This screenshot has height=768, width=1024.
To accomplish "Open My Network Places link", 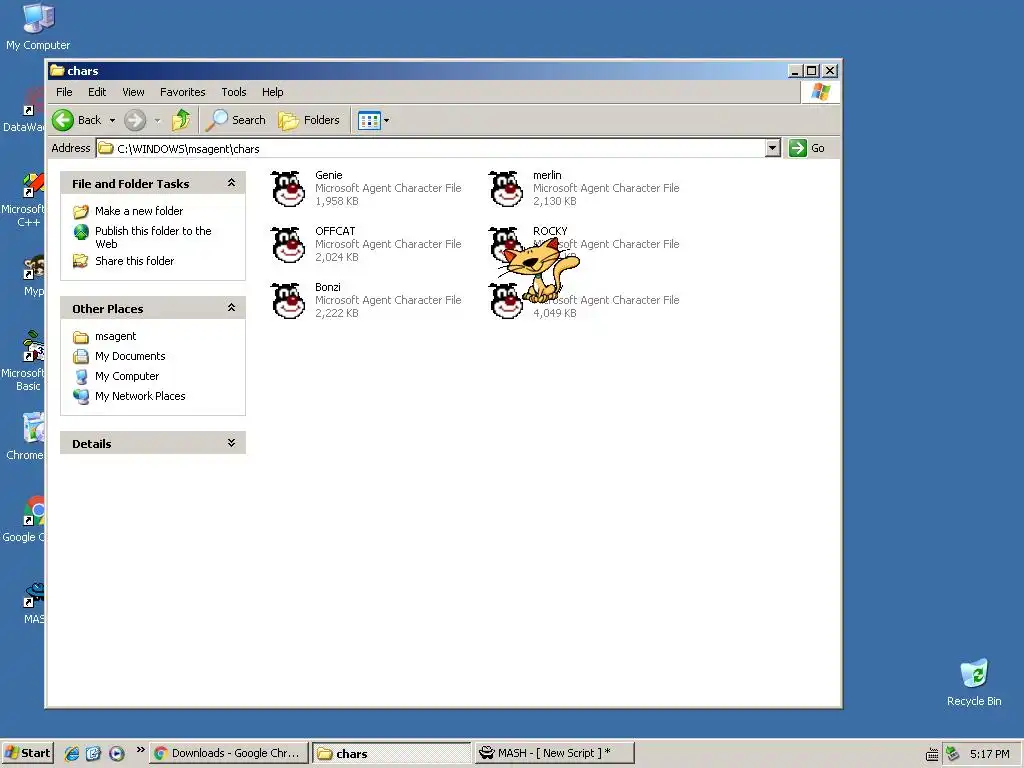I will (140, 396).
